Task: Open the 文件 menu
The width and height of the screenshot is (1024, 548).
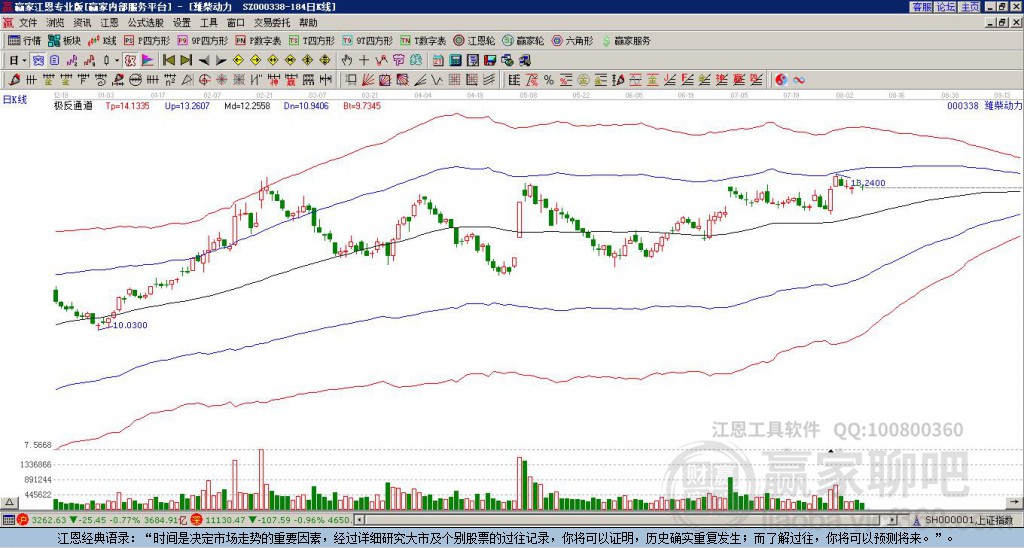Action: click(27, 23)
